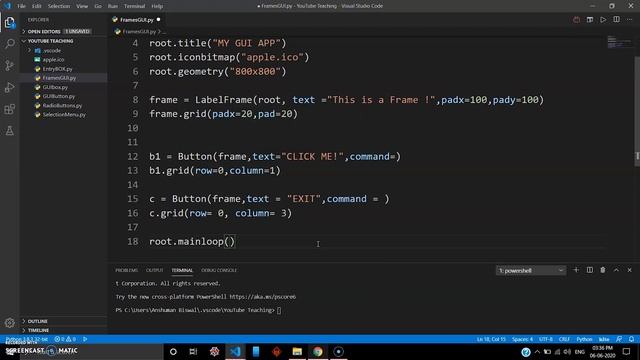
Task: Open the Help menu
Action: (x=157, y=6)
